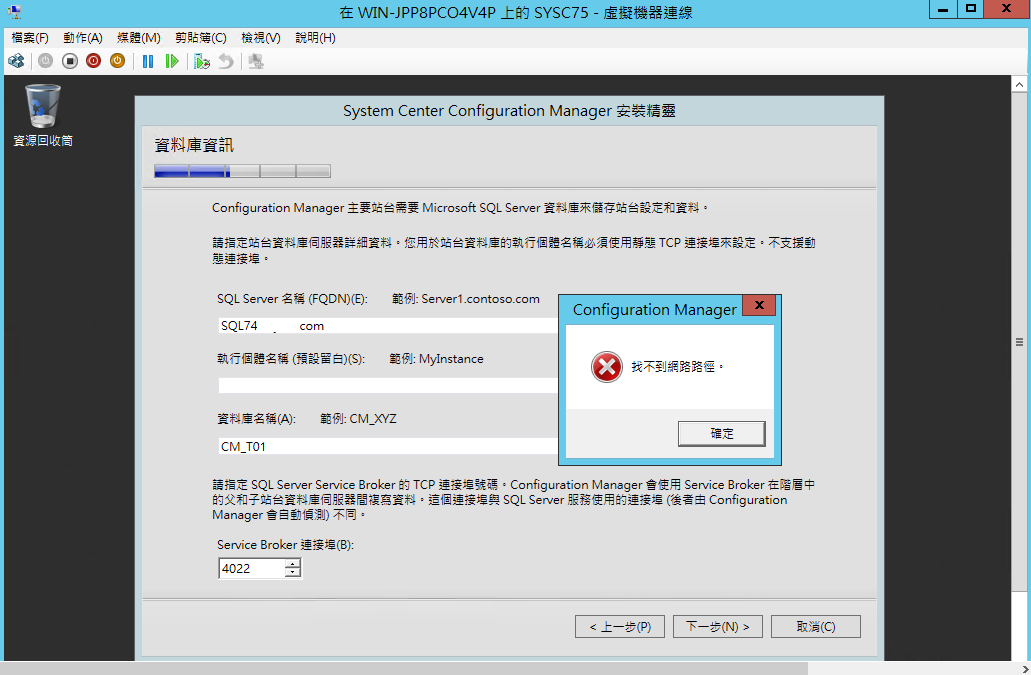
Task: Click the 上一步(P) button
Action: pyautogui.click(x=619, y=626)
